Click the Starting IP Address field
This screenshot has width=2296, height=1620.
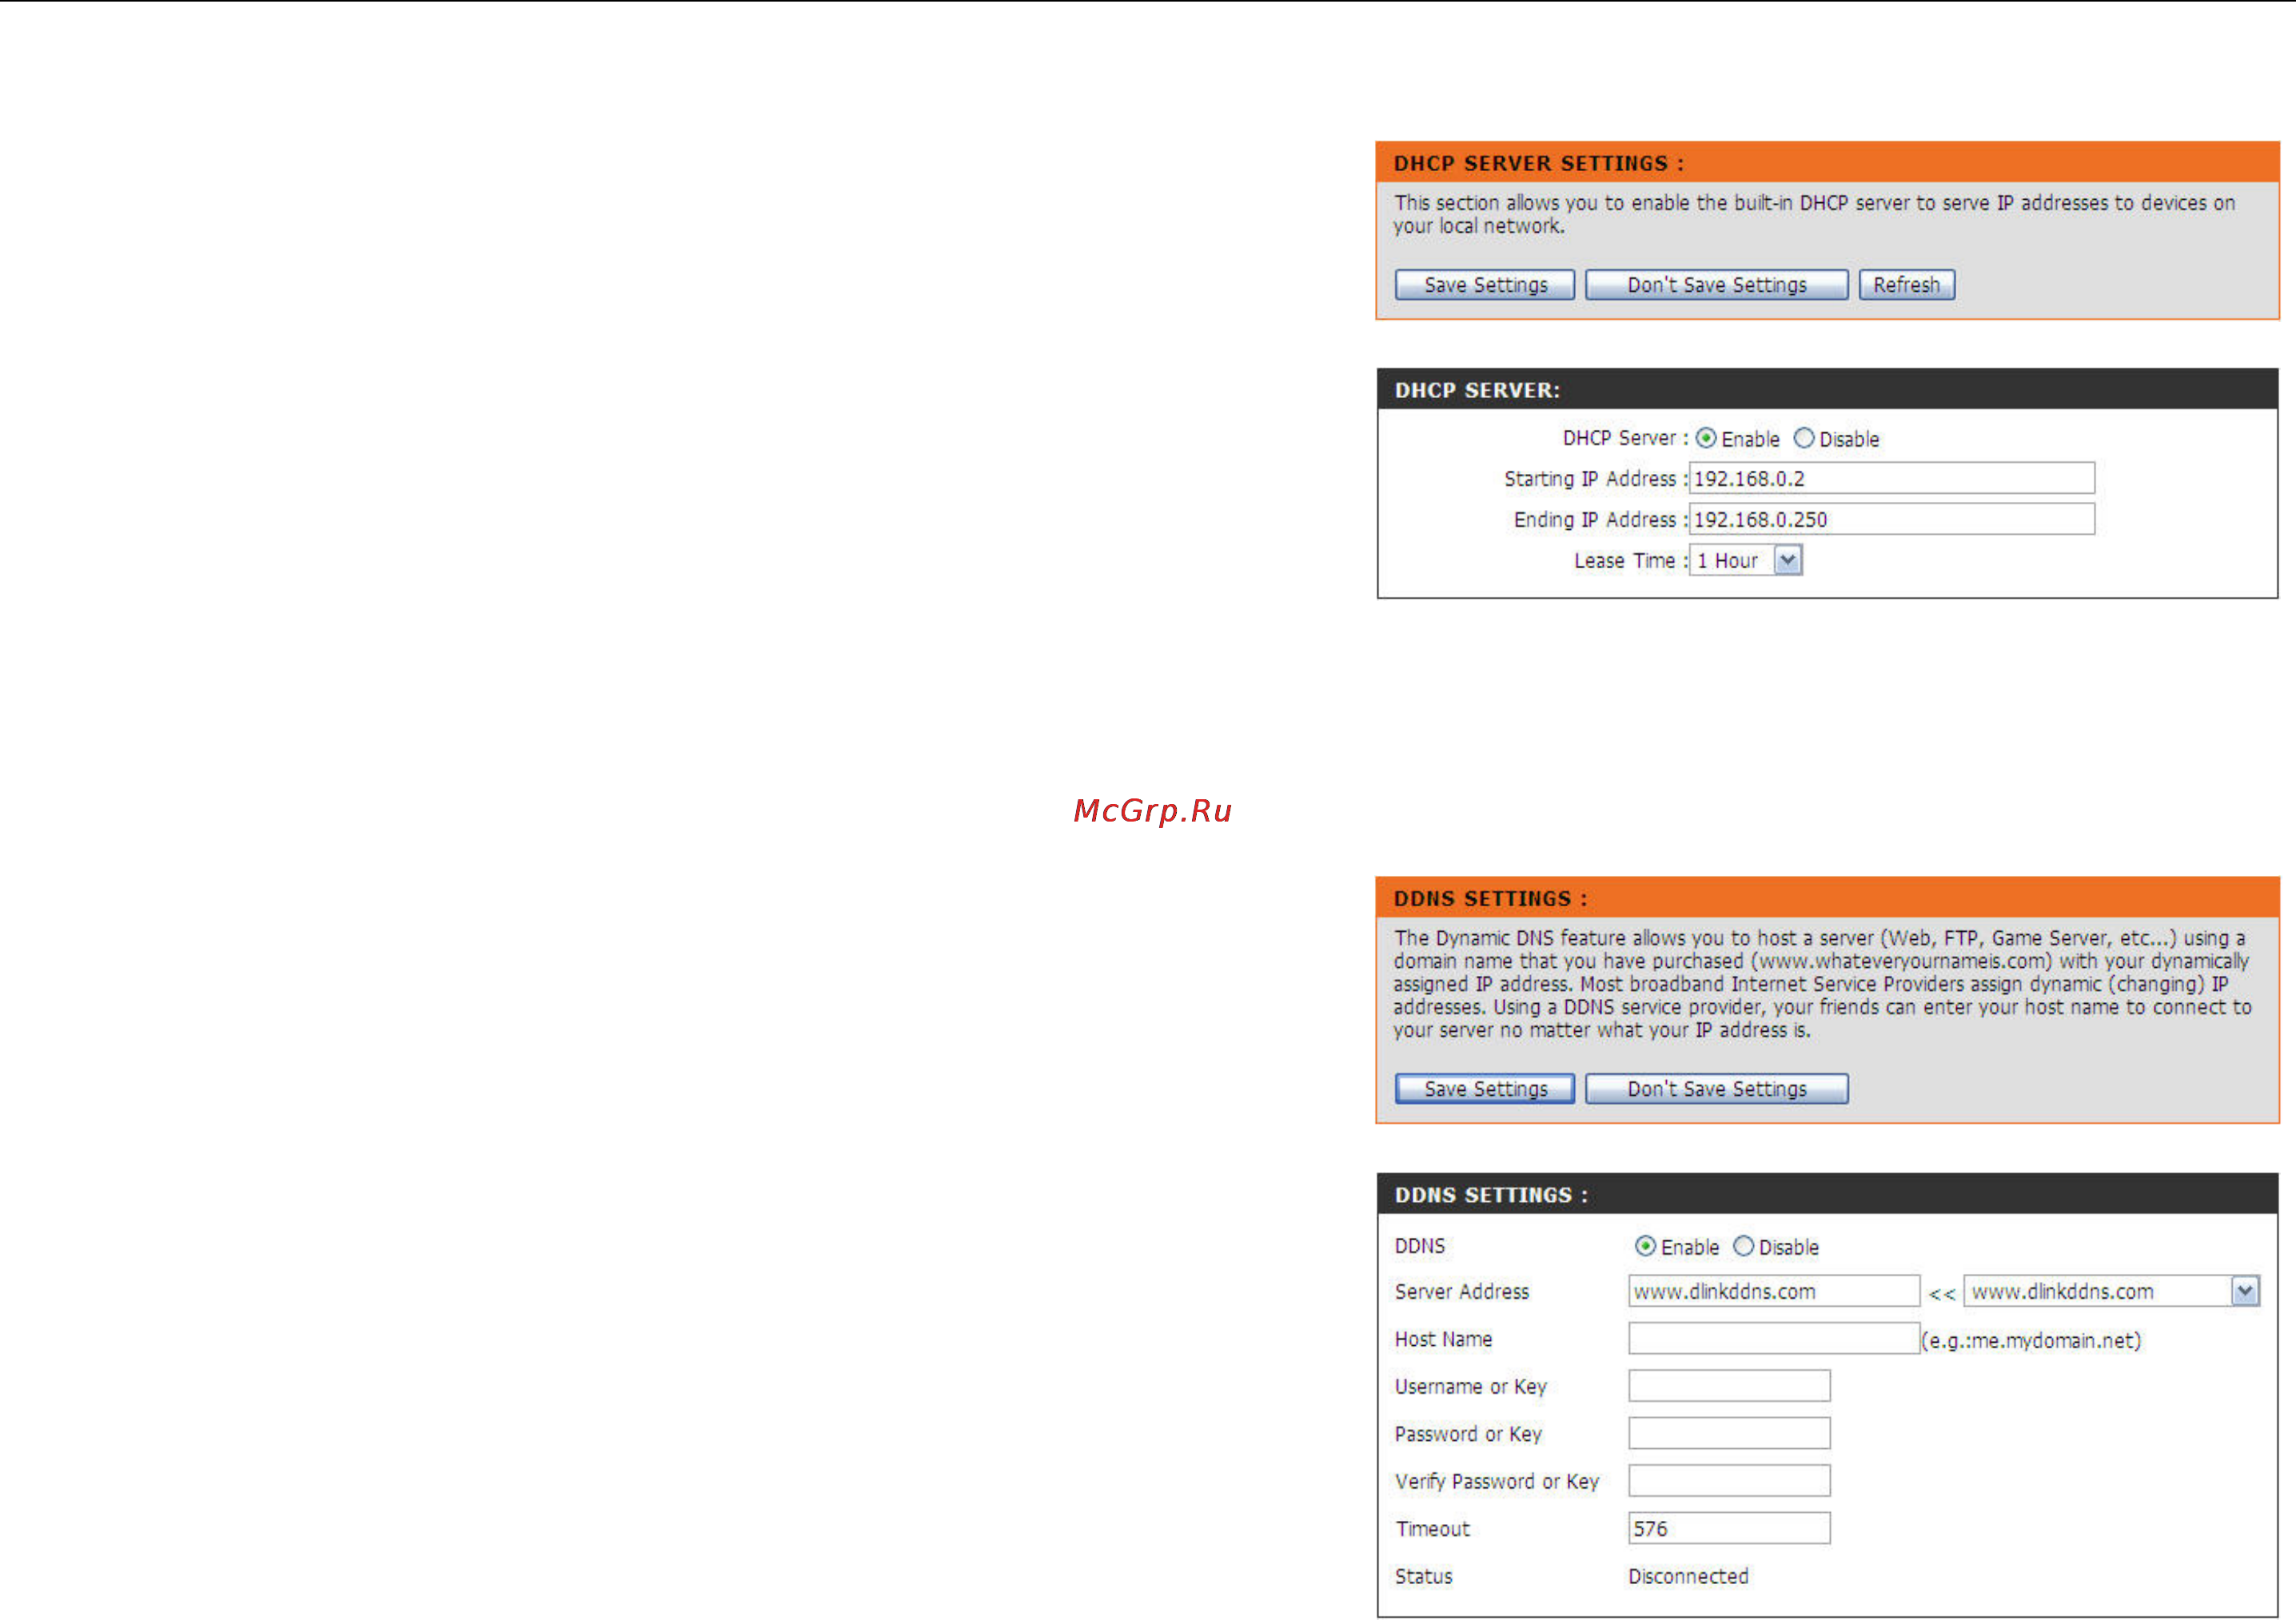point(1891,478)
